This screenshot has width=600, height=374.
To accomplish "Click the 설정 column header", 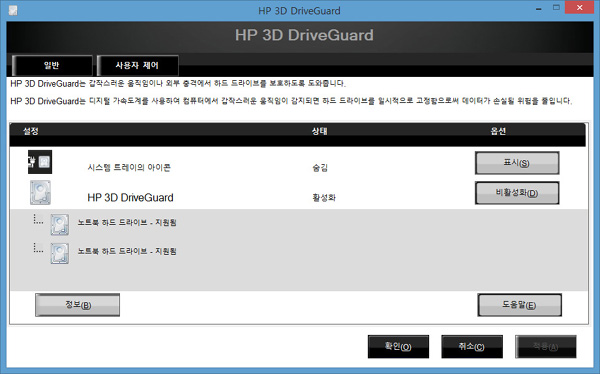I will coord(31,131).
